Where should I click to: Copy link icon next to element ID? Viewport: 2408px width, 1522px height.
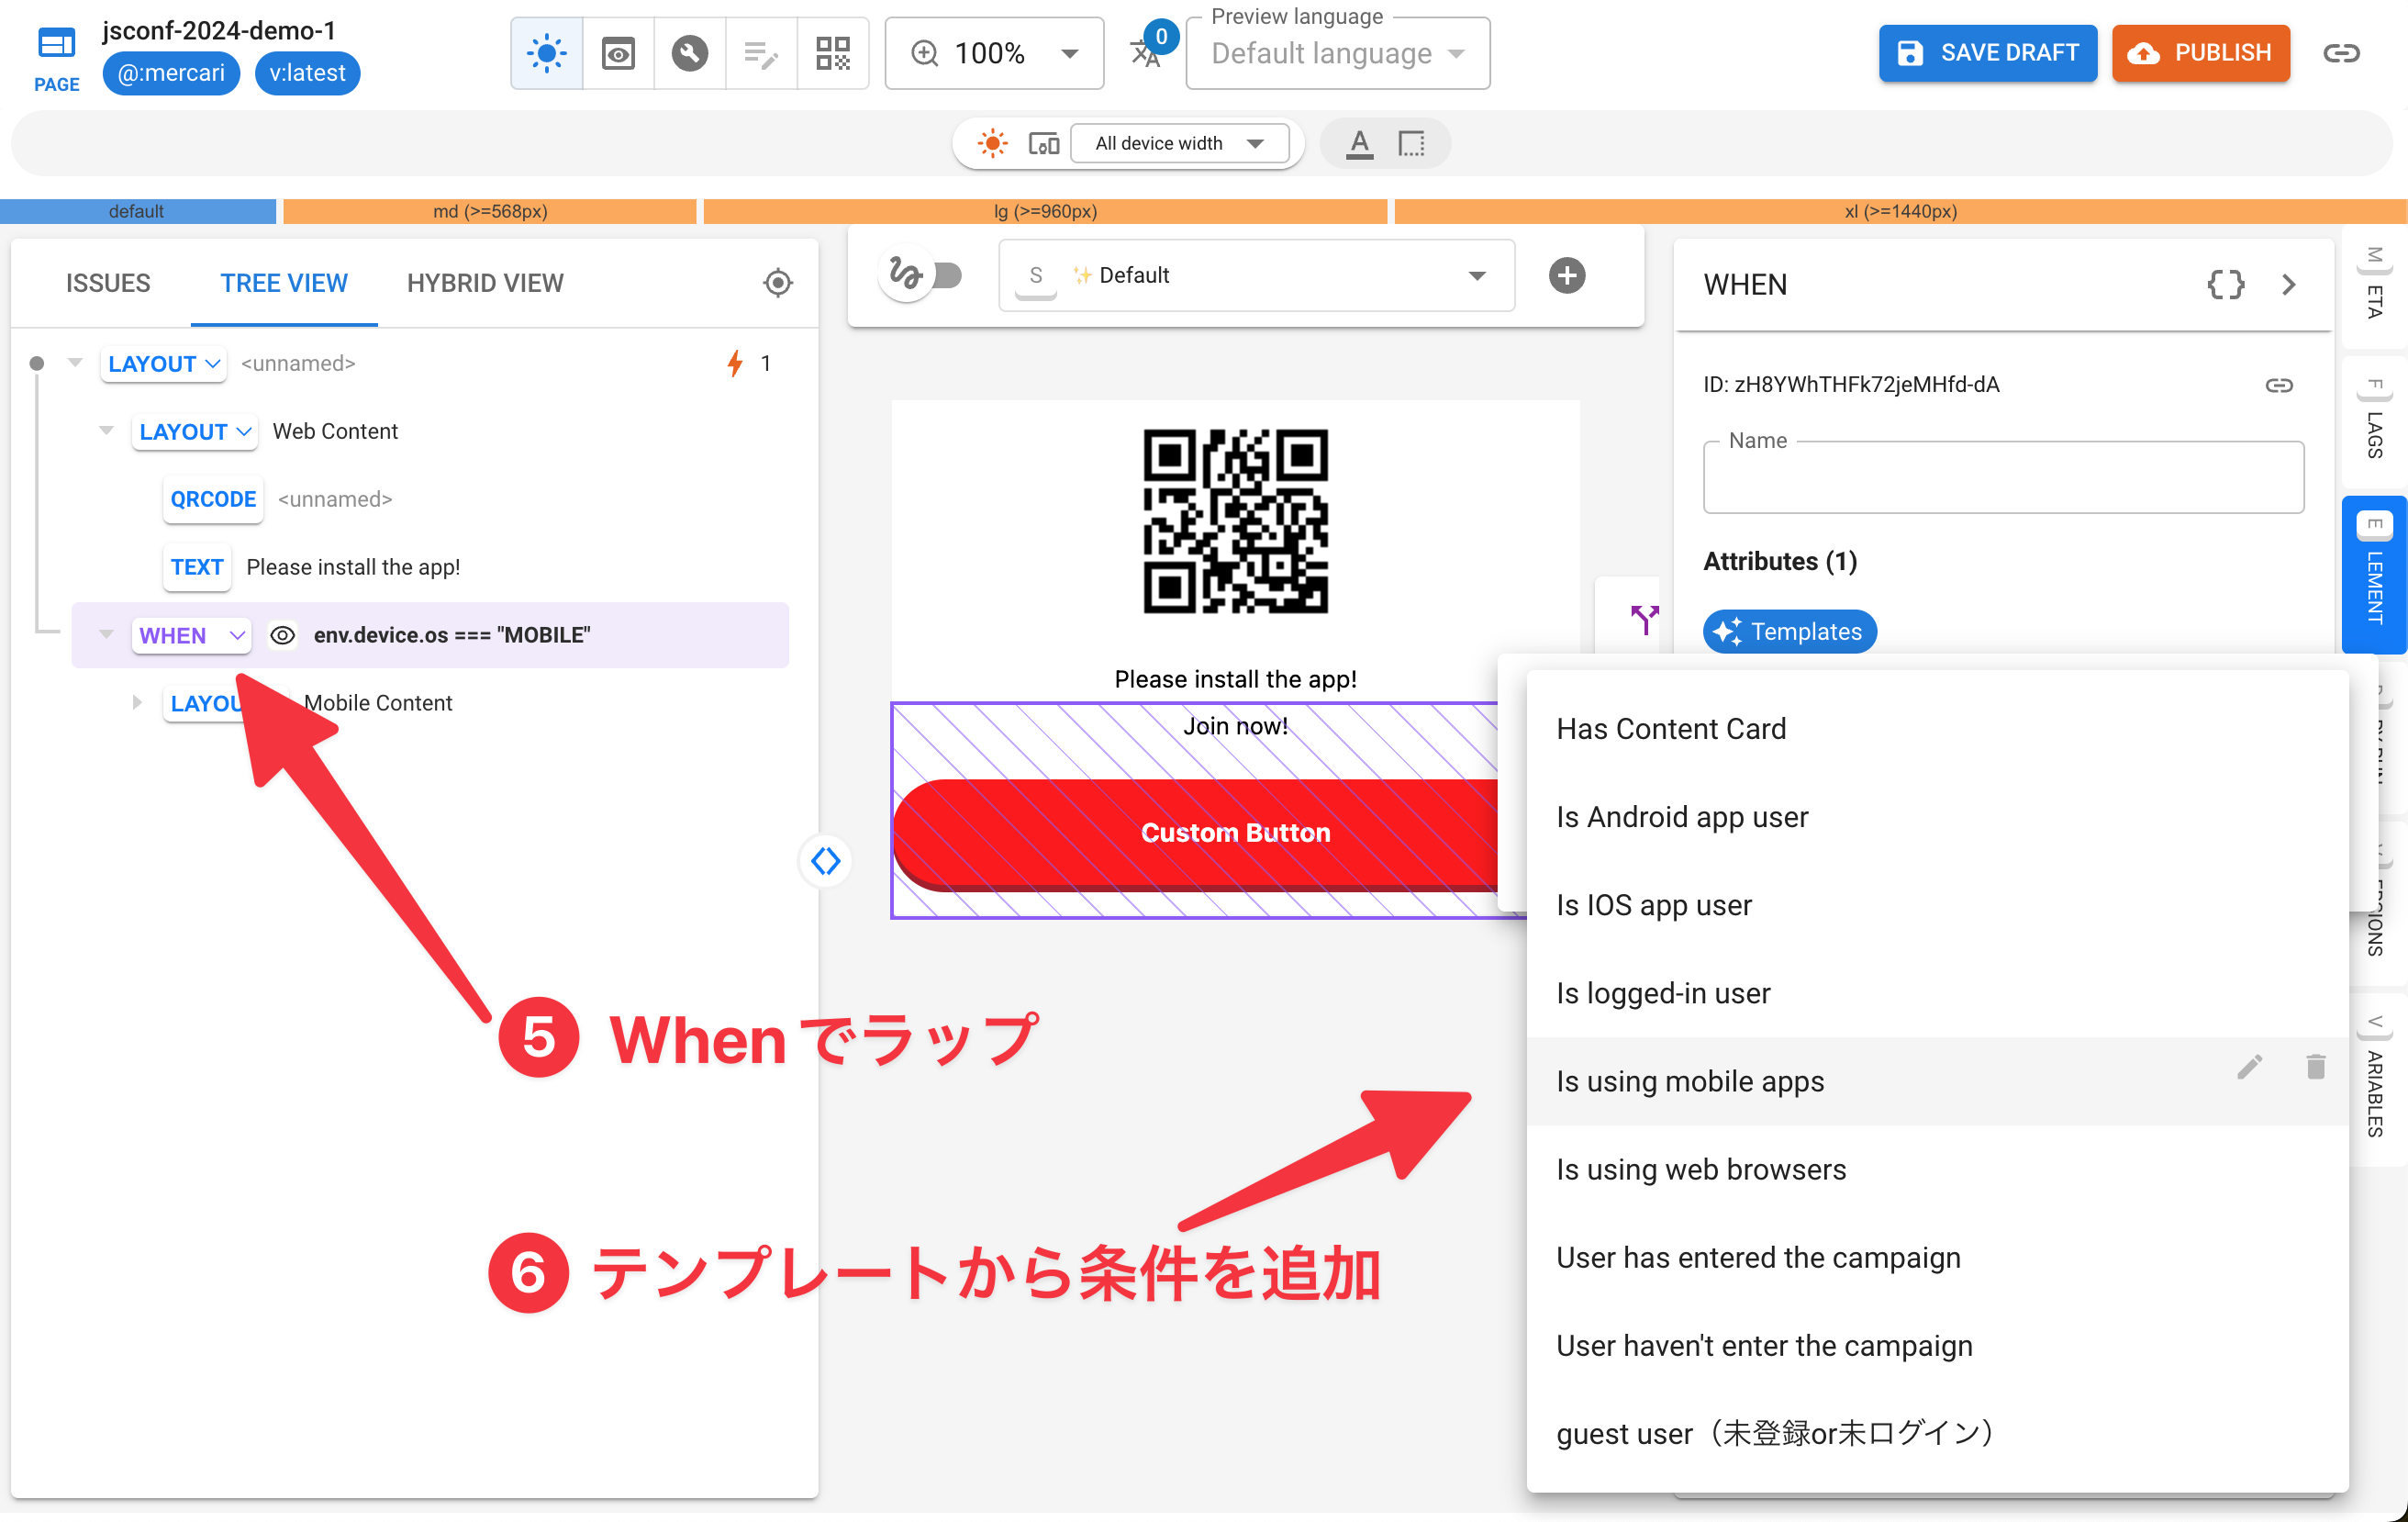pos(2279,385)
